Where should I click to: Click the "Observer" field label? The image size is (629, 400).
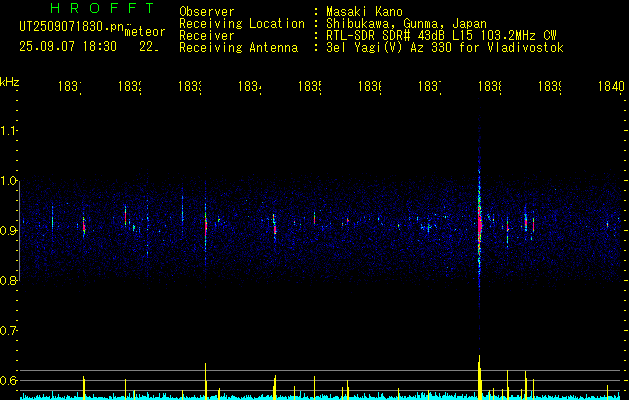[x=207, y=12]
